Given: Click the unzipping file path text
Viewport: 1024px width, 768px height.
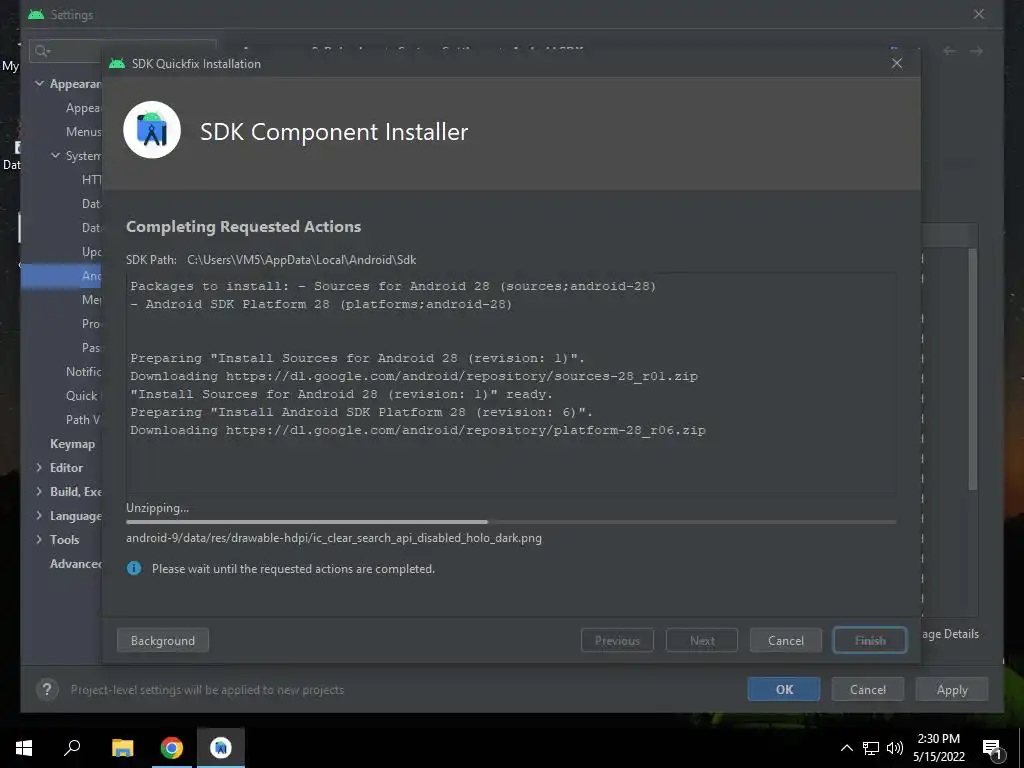Looking at the screenshot, I should 334,538.
